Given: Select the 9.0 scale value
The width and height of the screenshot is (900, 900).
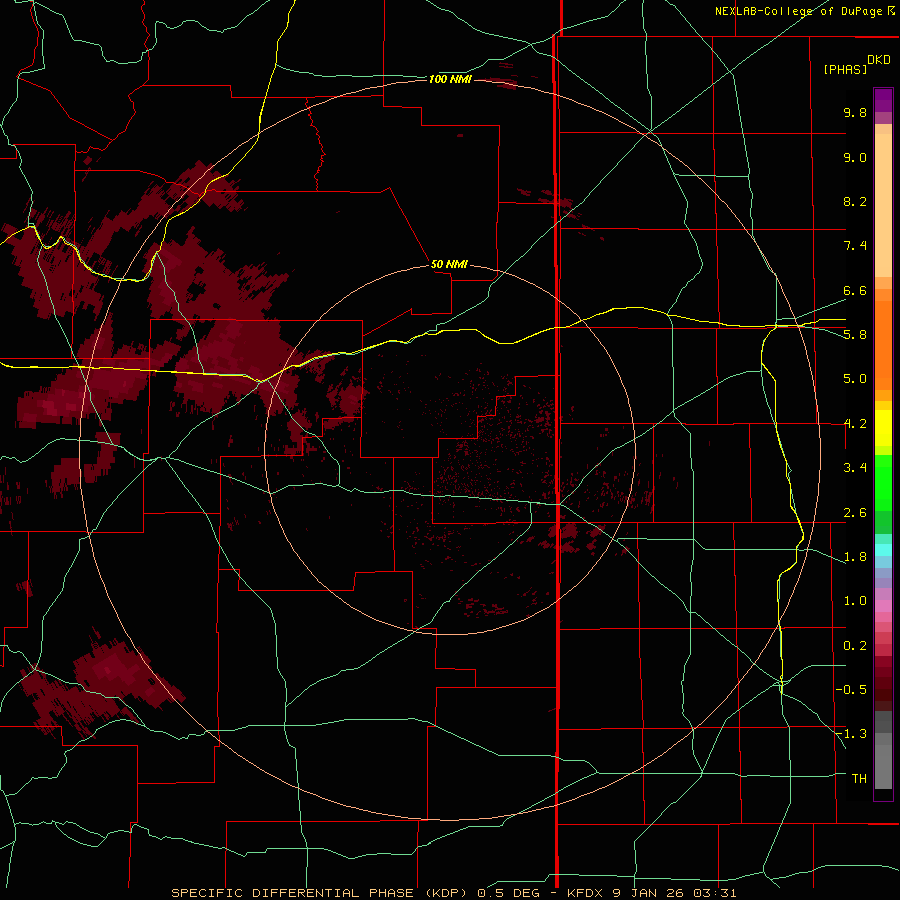Looking at the screenshot, I should tap(855, 157).
